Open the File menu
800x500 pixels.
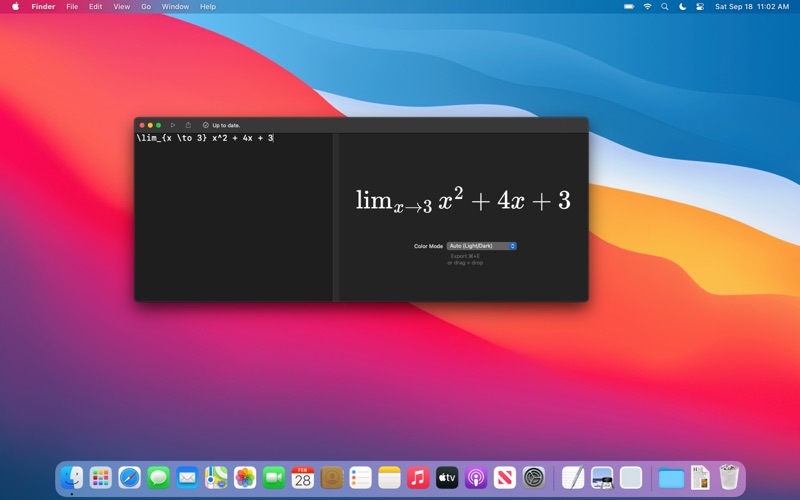[72, 7]
